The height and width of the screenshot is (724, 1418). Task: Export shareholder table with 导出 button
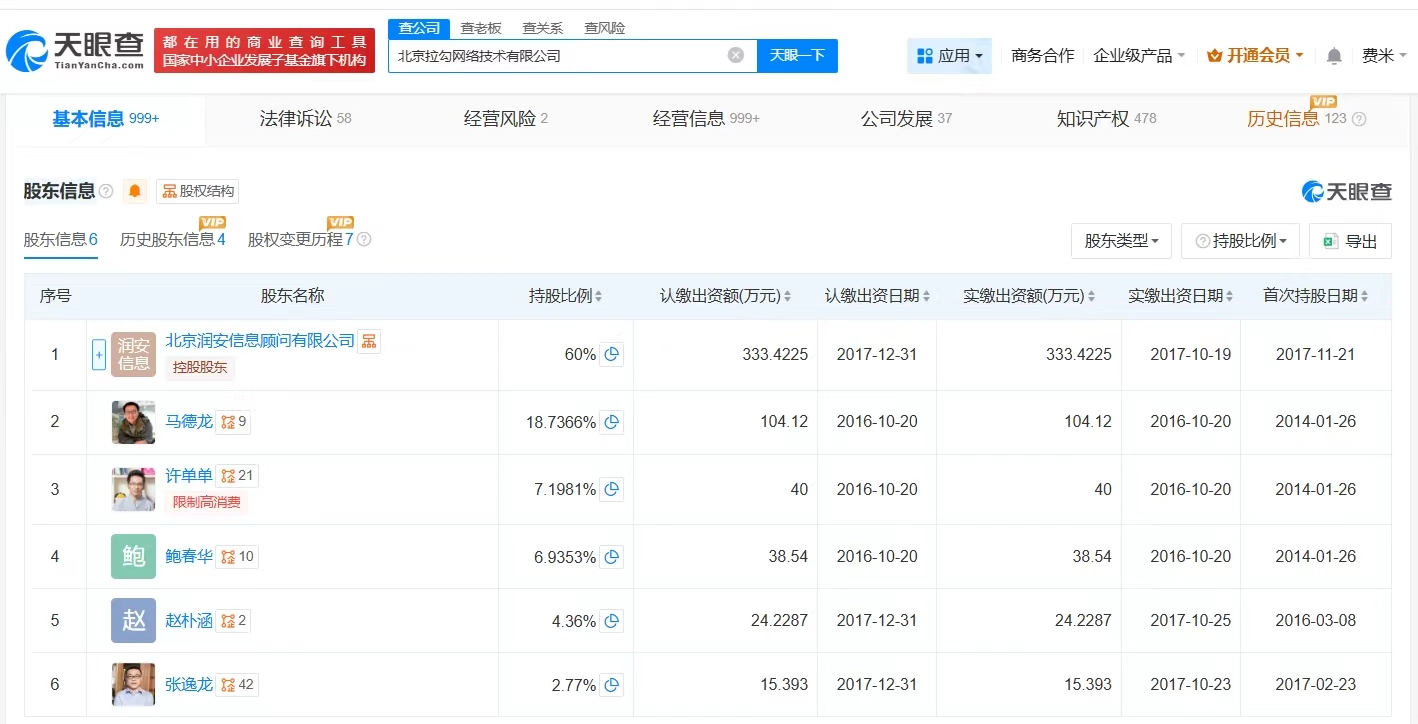1350,241
